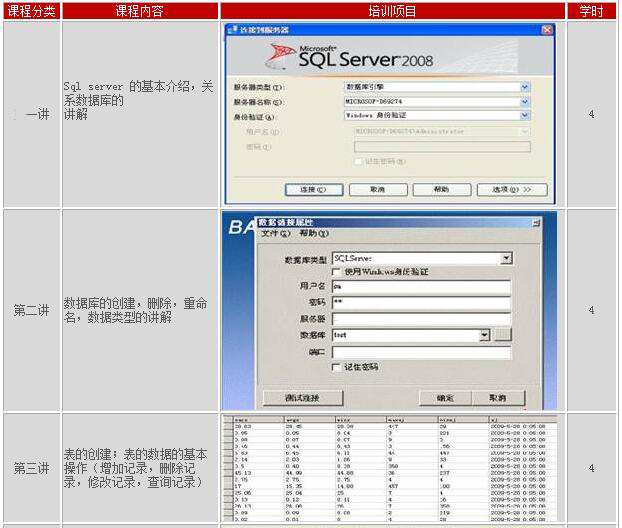
Task: Click the 'Sql server 的基本介绍' course description
Action: click(x=138, y=101)
